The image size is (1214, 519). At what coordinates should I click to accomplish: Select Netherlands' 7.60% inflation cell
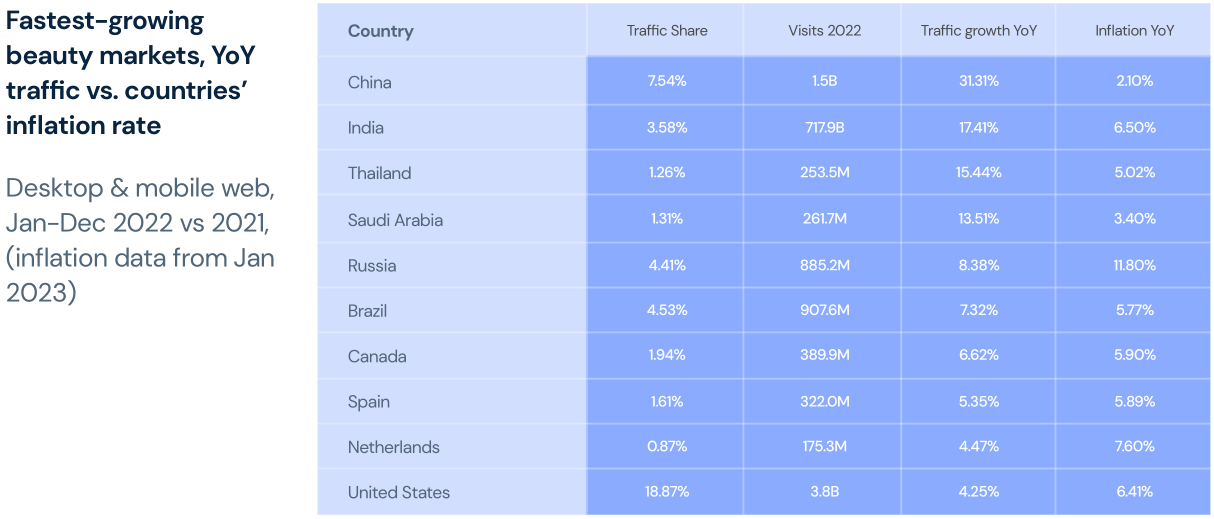coord(1134,447)
